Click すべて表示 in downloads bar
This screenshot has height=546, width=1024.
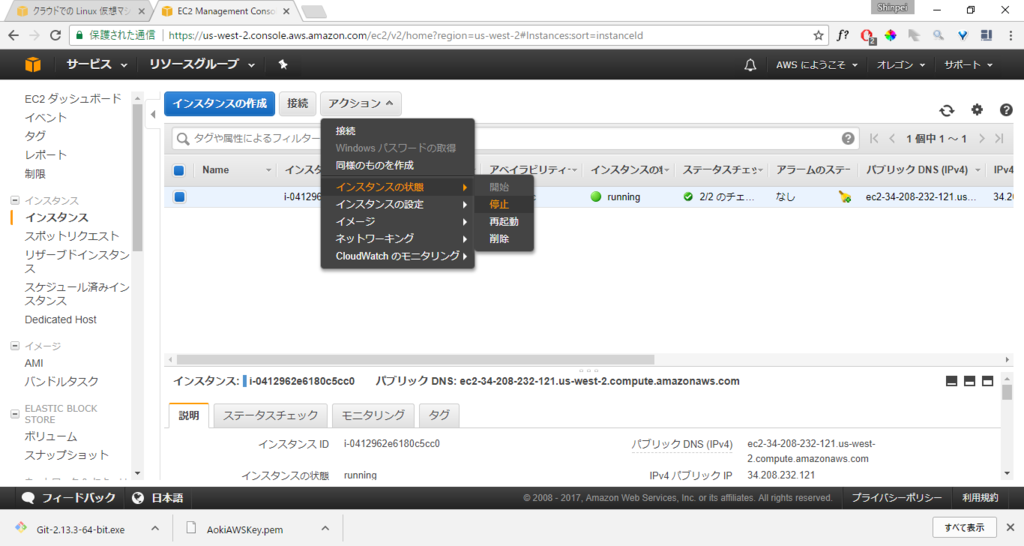964,527
